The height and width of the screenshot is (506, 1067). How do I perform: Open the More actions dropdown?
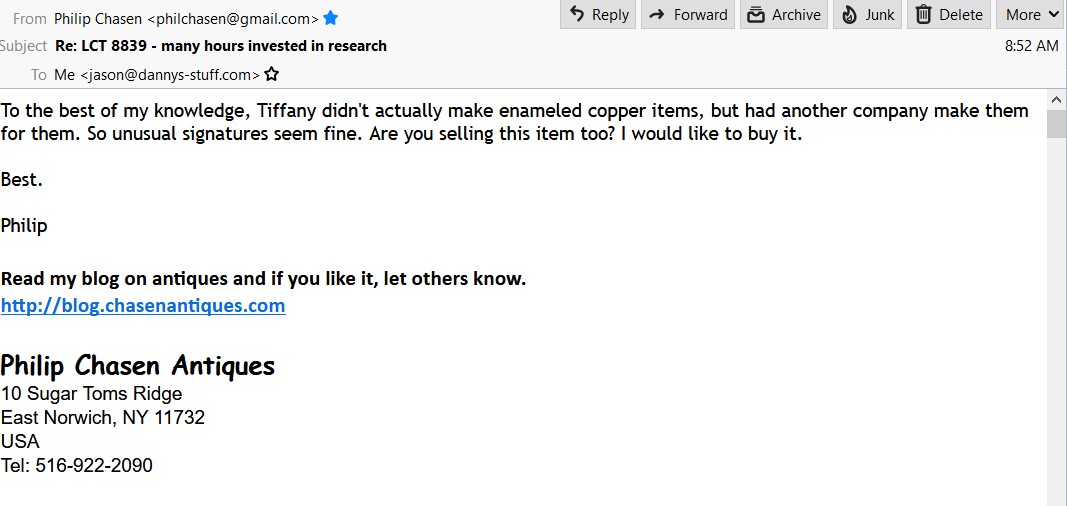tap(1031, 14)
